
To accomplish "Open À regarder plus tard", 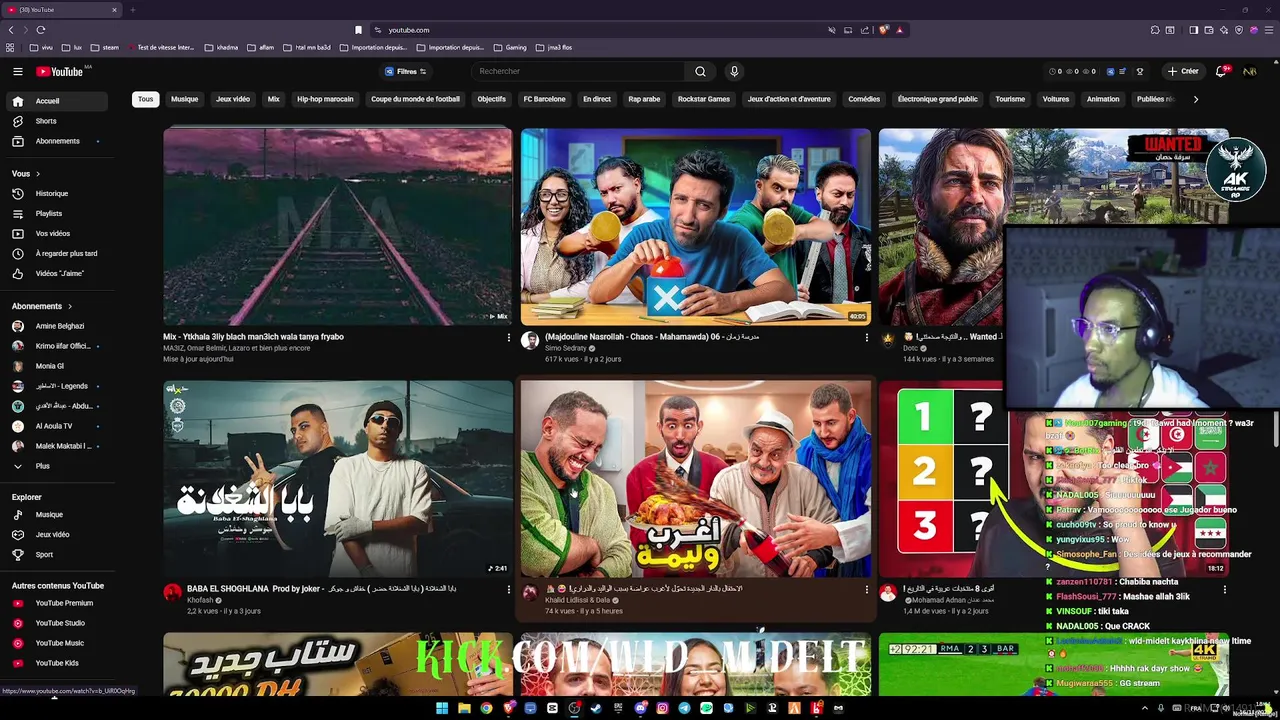I will point(55,253).
